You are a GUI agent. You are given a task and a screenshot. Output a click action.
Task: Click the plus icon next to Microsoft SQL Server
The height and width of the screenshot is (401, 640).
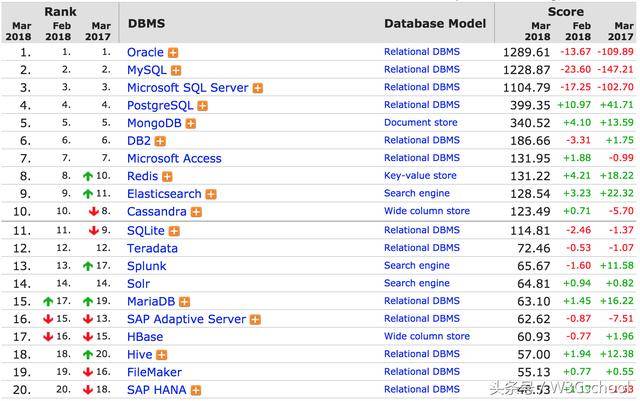257,88
